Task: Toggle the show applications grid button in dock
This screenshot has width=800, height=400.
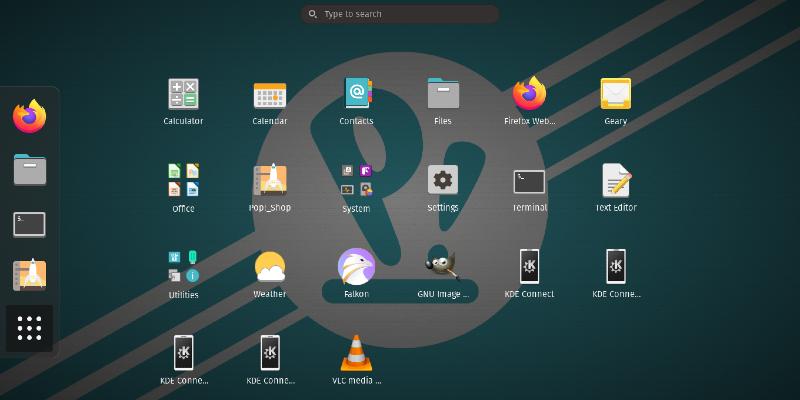Action: 29,327
